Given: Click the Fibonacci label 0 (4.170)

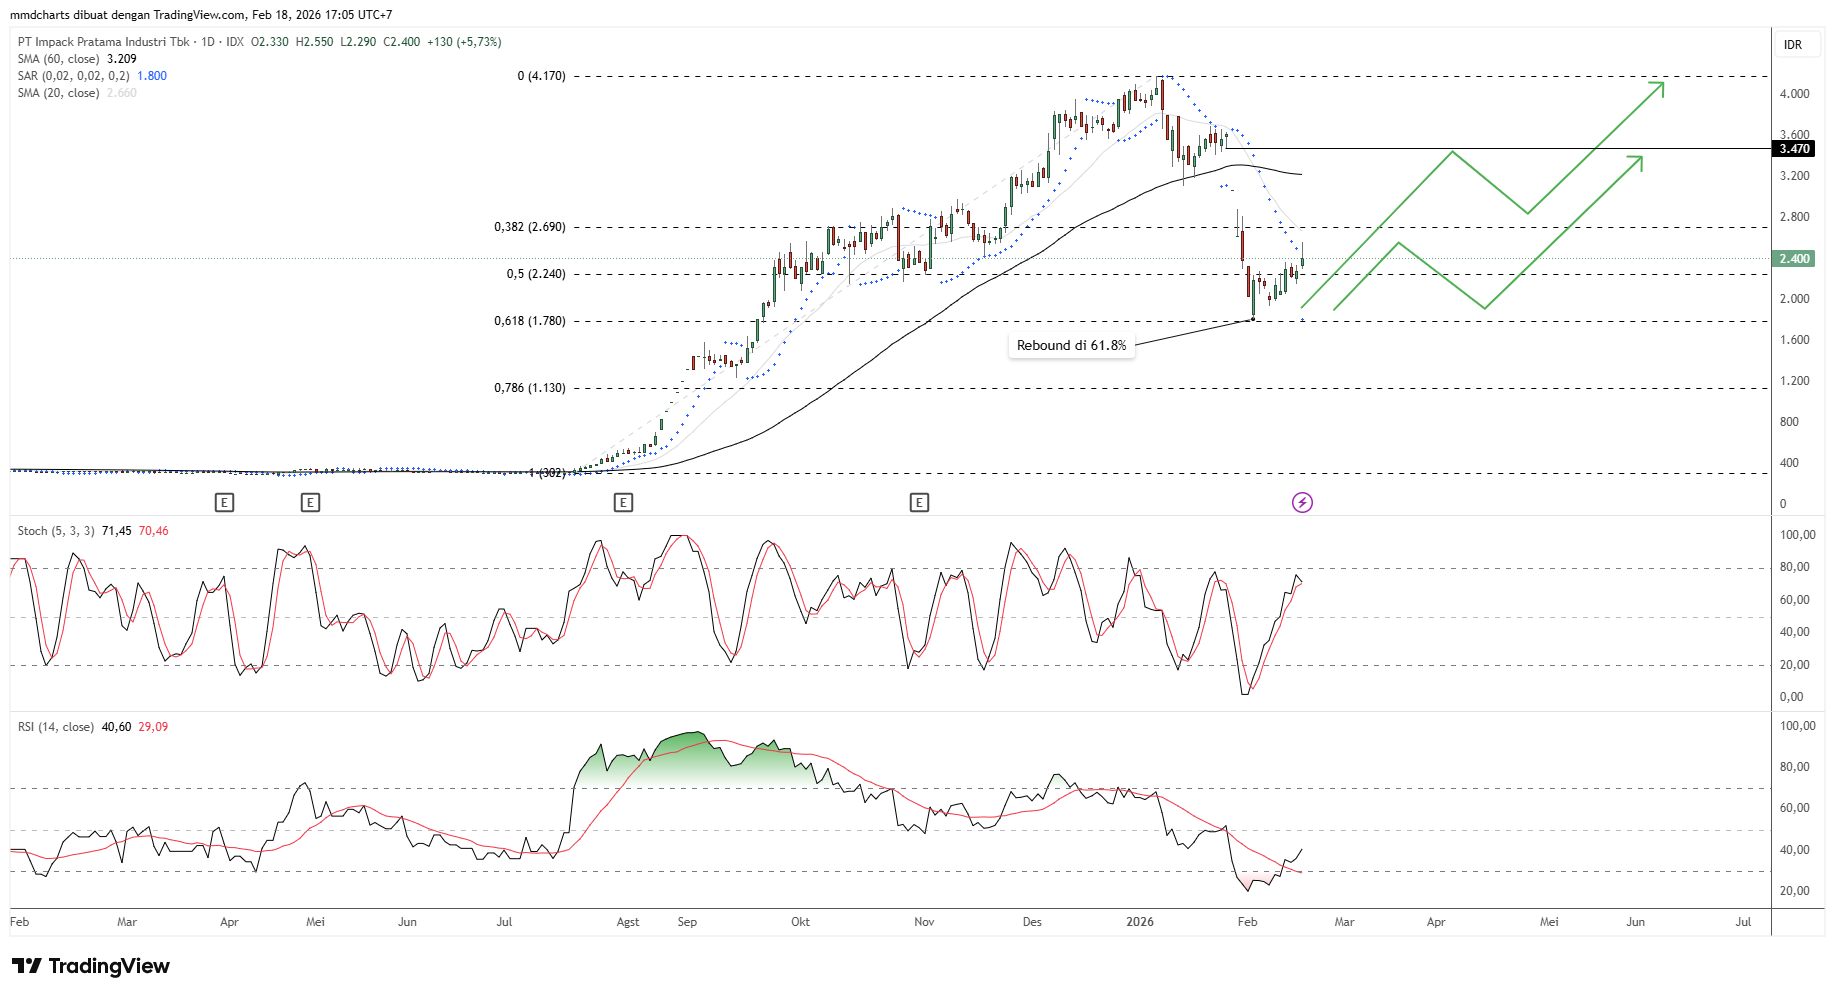Looking at the screenshot, I should (x=541, y=76).
